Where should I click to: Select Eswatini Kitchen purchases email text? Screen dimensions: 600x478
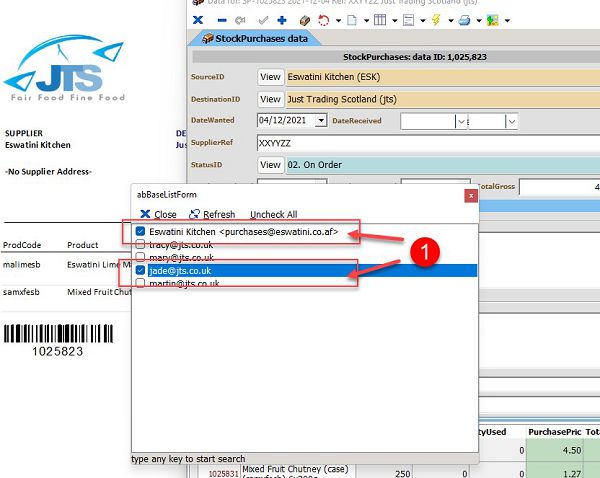coord(244,232)
